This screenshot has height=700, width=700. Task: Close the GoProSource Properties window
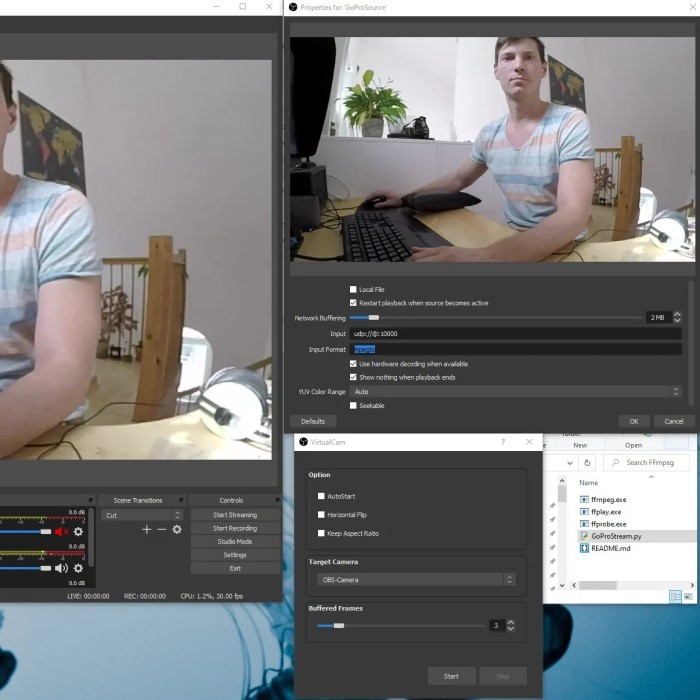(692, 7)
